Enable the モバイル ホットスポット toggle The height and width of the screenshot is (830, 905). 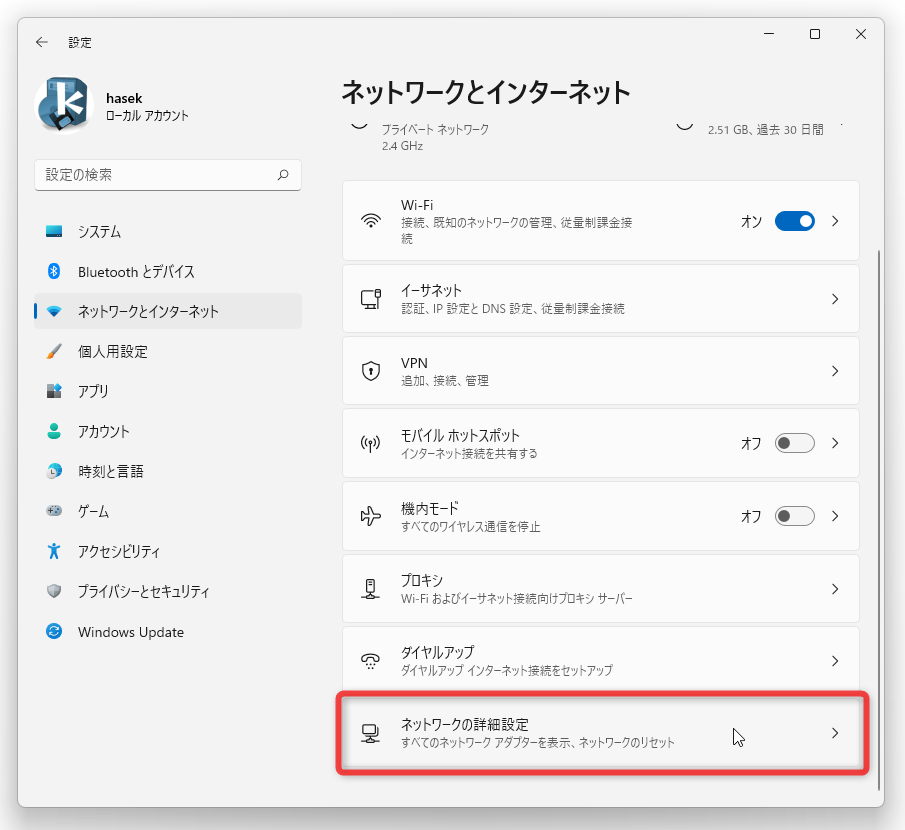tap(794, 443)
